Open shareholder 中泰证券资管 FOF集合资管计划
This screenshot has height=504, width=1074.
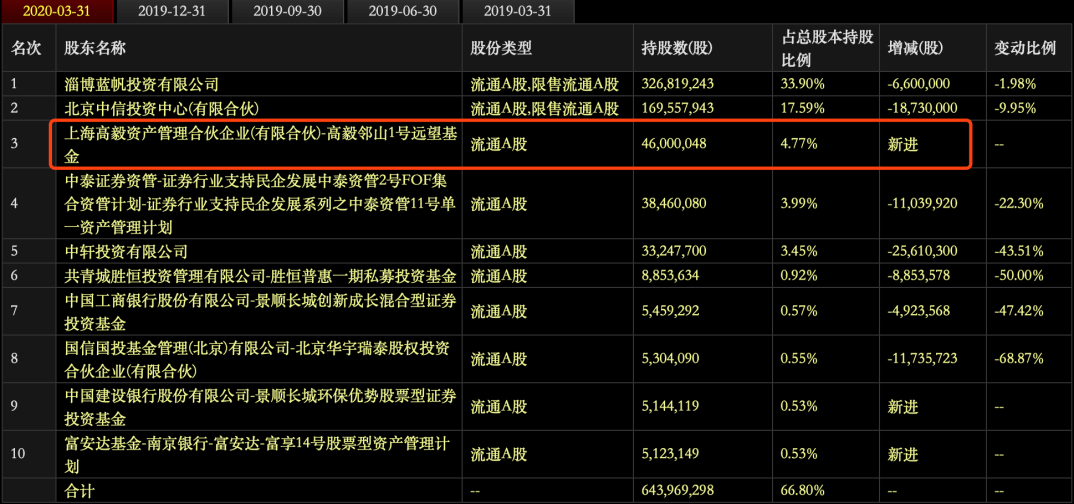point(258,203)
